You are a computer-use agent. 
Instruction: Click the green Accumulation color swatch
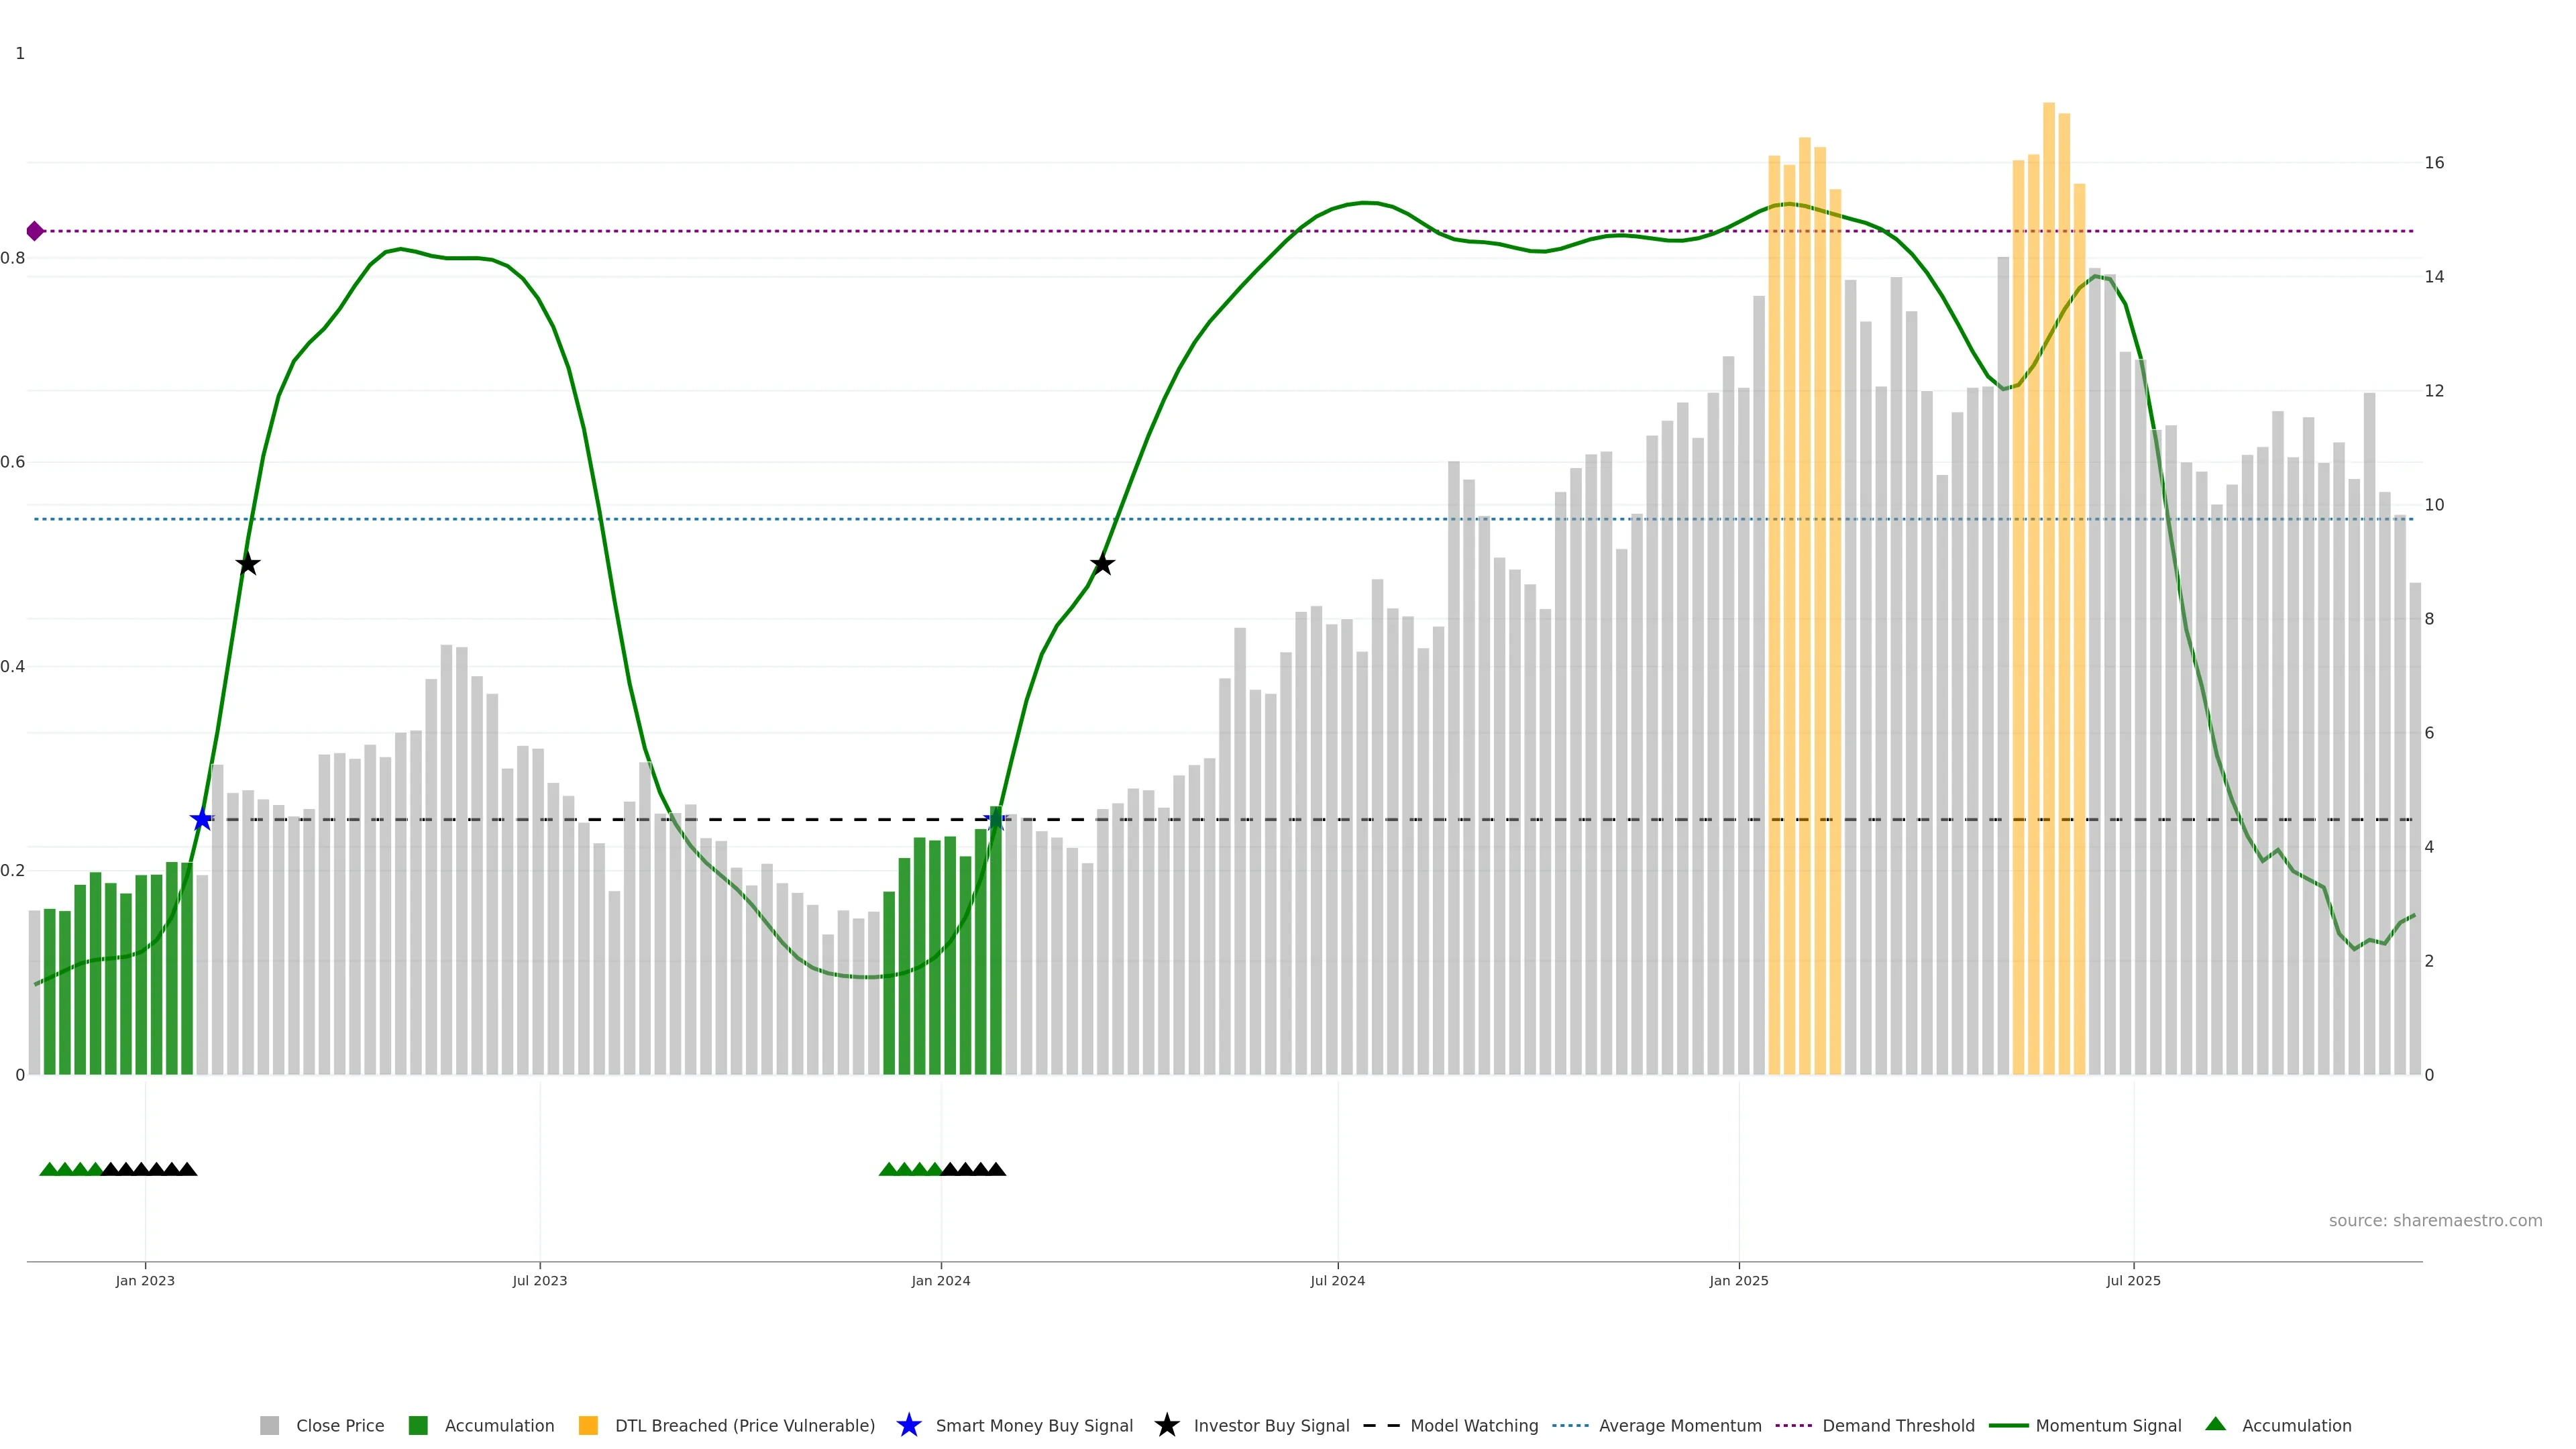point(418,1425)
